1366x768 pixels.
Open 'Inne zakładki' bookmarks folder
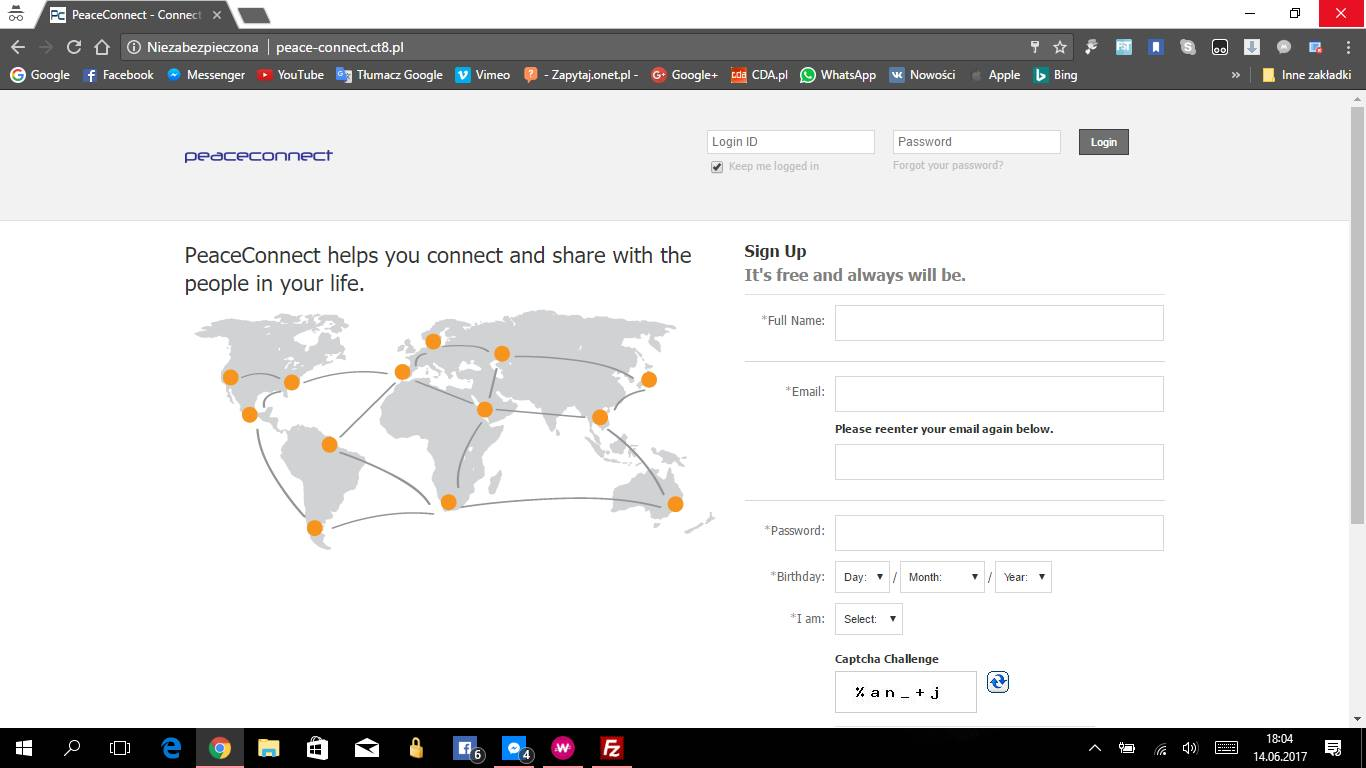pyautogui.click(x=1308, y=74)
